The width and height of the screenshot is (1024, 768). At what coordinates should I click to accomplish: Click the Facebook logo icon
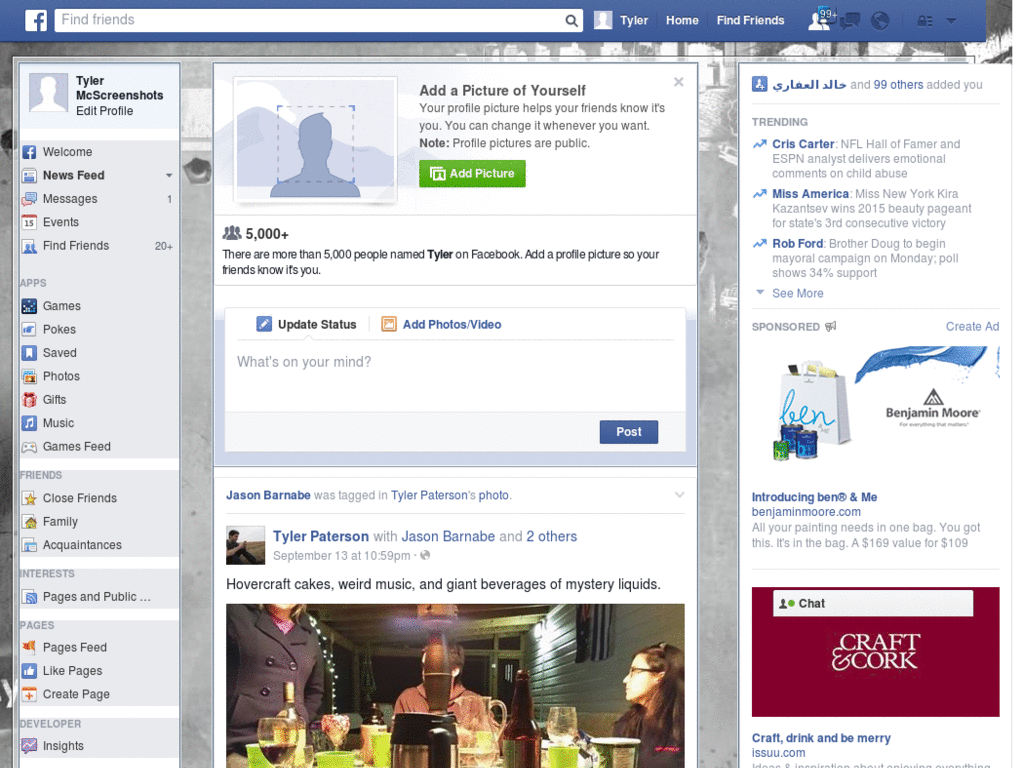tap(36, 20)
